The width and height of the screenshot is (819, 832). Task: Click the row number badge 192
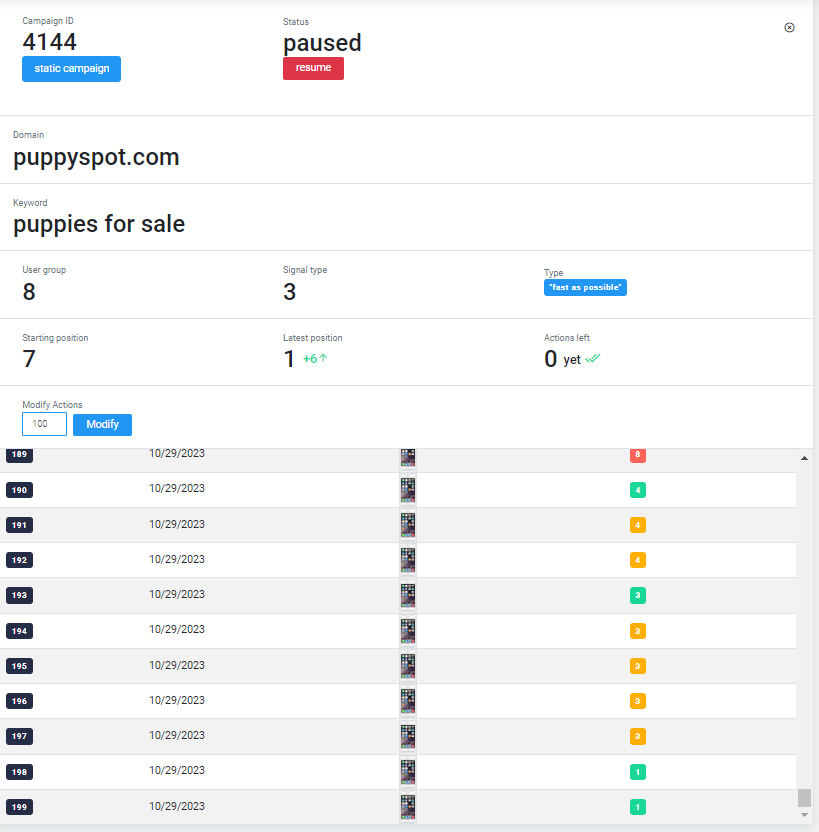point(20,560)
